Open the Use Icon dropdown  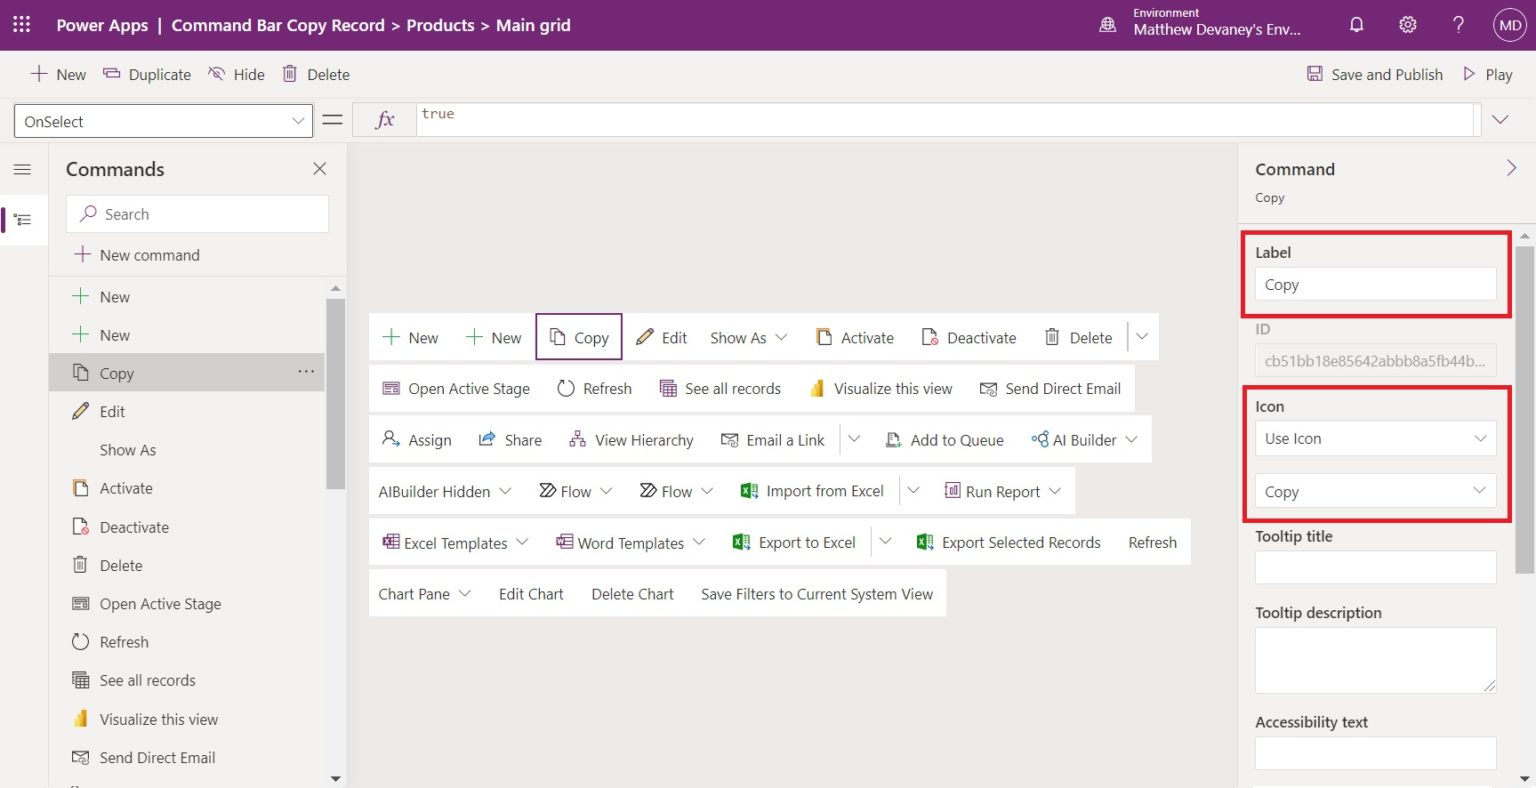pos(1375,438)
